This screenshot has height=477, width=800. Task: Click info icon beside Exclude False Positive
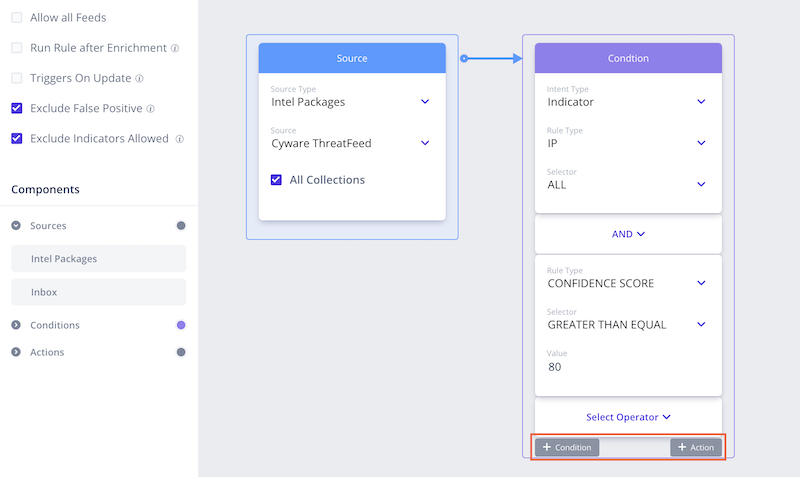tap(150, 108)
